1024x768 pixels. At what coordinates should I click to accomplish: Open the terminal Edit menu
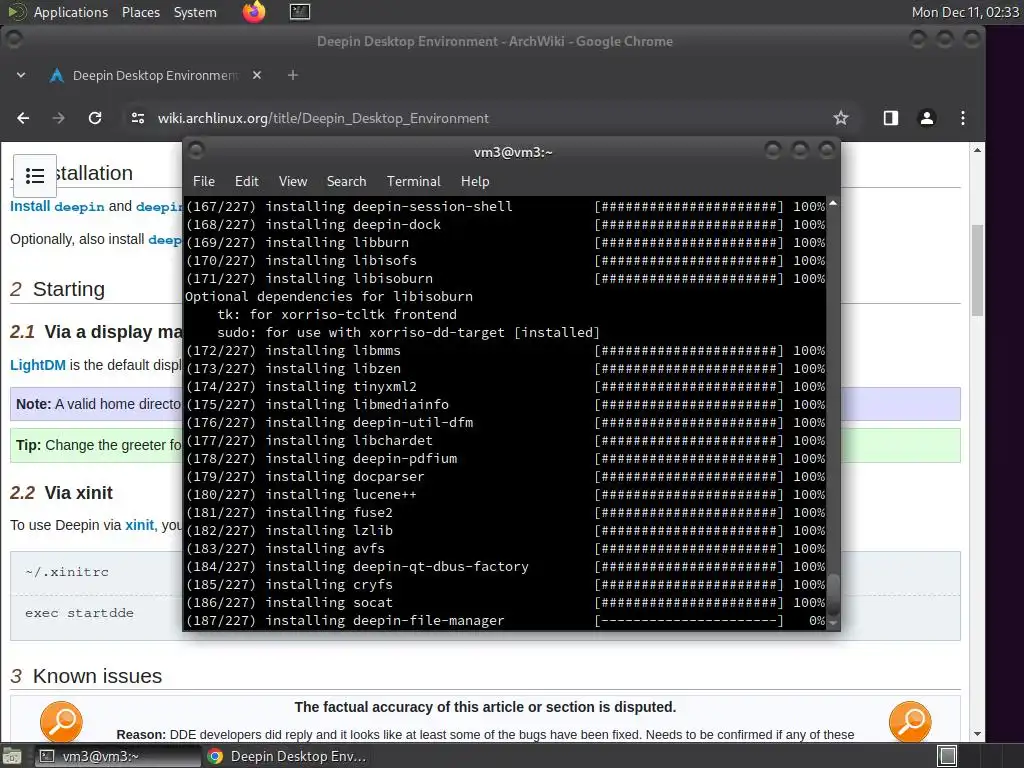(247, 182)
